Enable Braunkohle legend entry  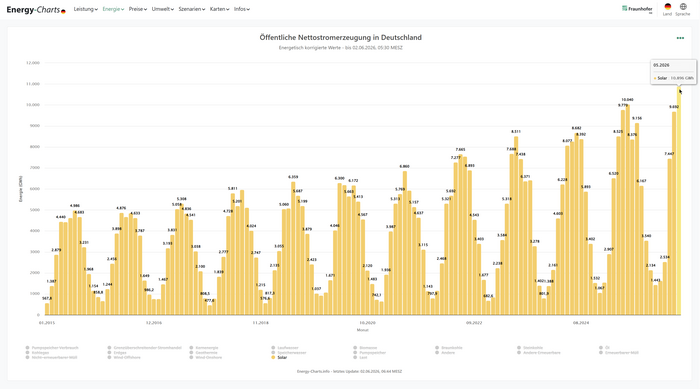(x=450, y=347)
